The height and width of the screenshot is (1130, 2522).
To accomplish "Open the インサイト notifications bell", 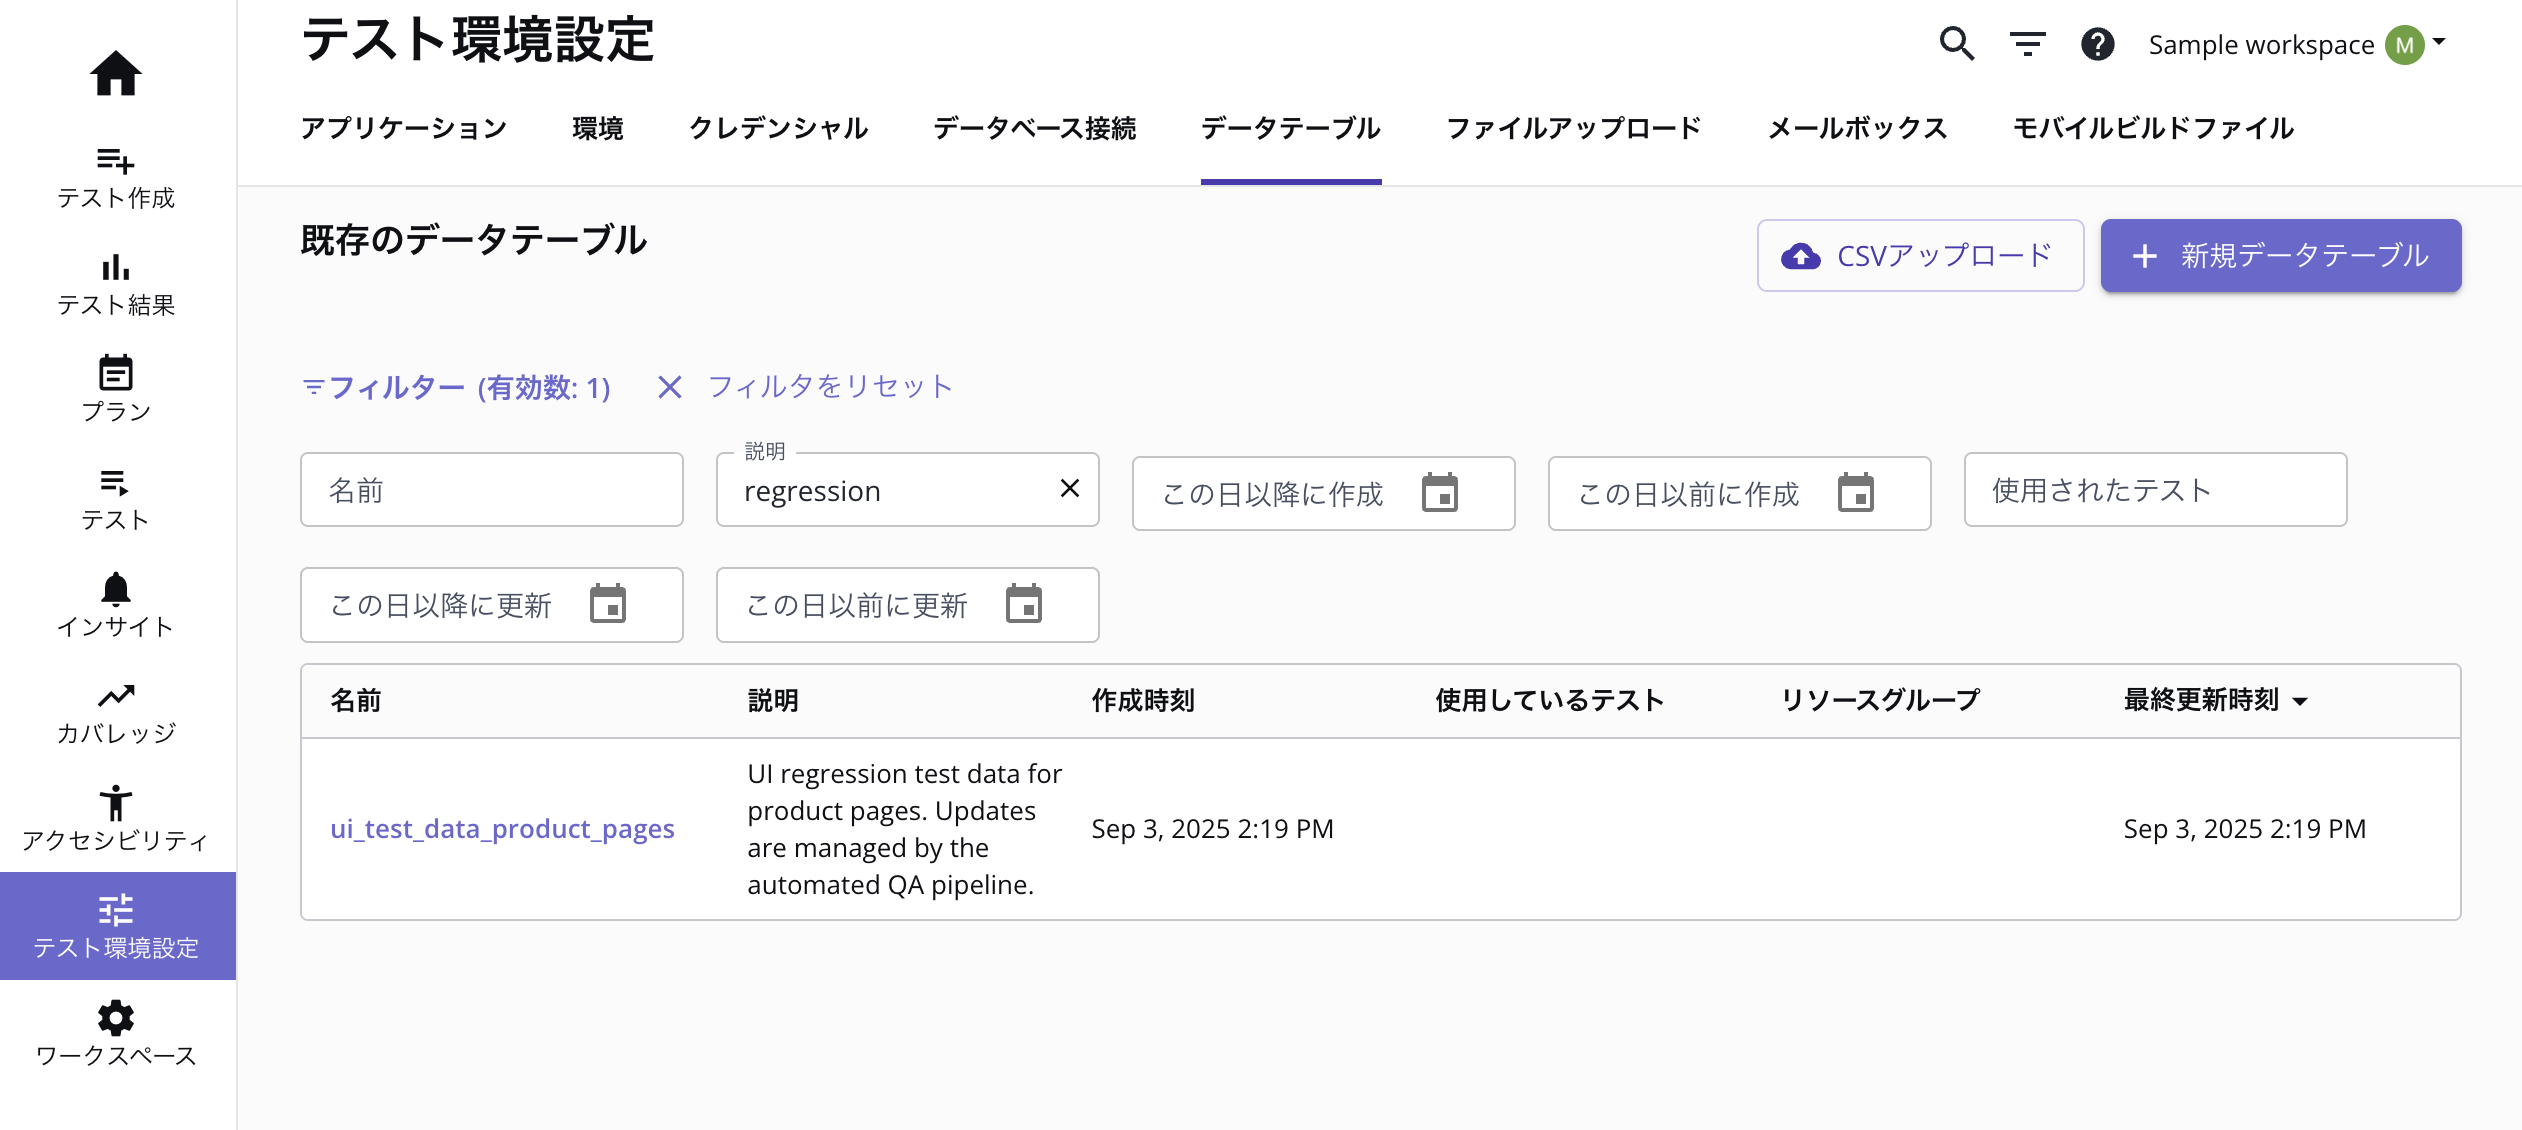I will [x=116, y=590].
